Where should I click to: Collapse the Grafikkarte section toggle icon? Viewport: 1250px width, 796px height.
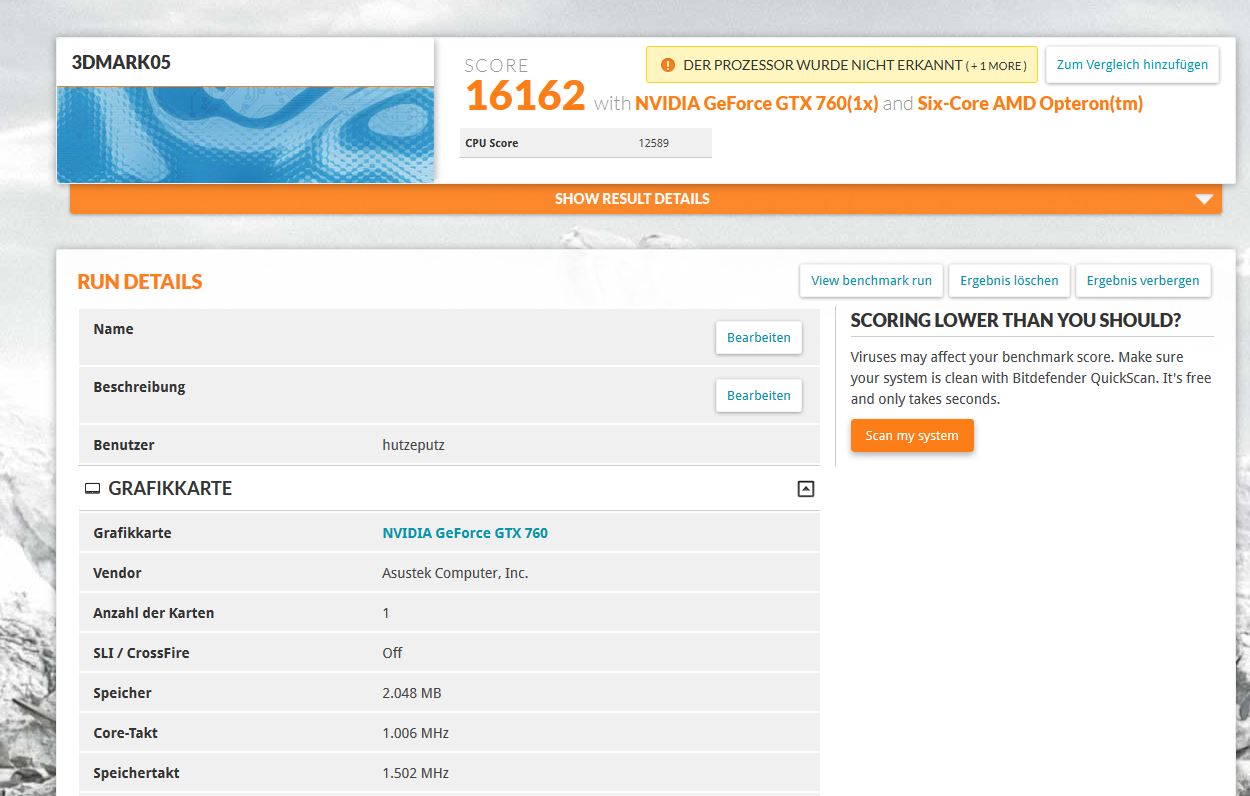pyautogui.click(x=806, y=489)
